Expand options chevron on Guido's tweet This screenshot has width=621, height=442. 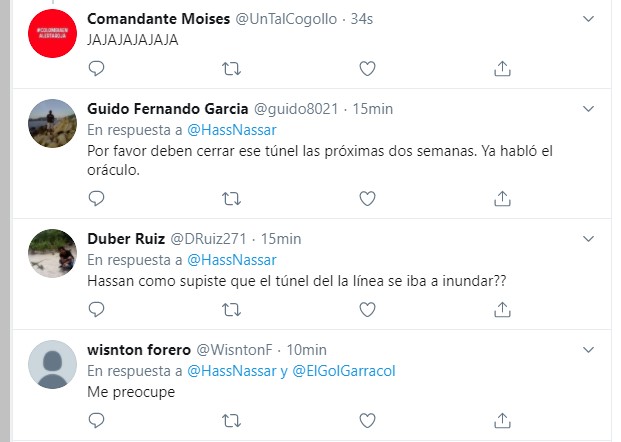click(x=589, y=109)
